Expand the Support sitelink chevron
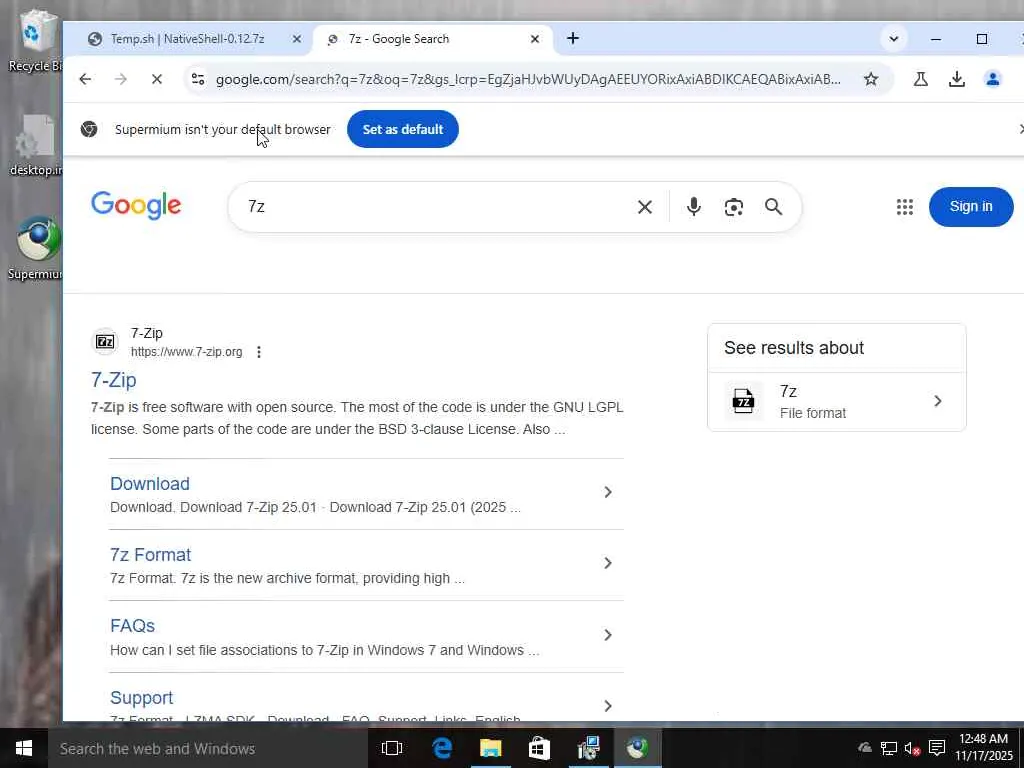 (x=607, y=706)
